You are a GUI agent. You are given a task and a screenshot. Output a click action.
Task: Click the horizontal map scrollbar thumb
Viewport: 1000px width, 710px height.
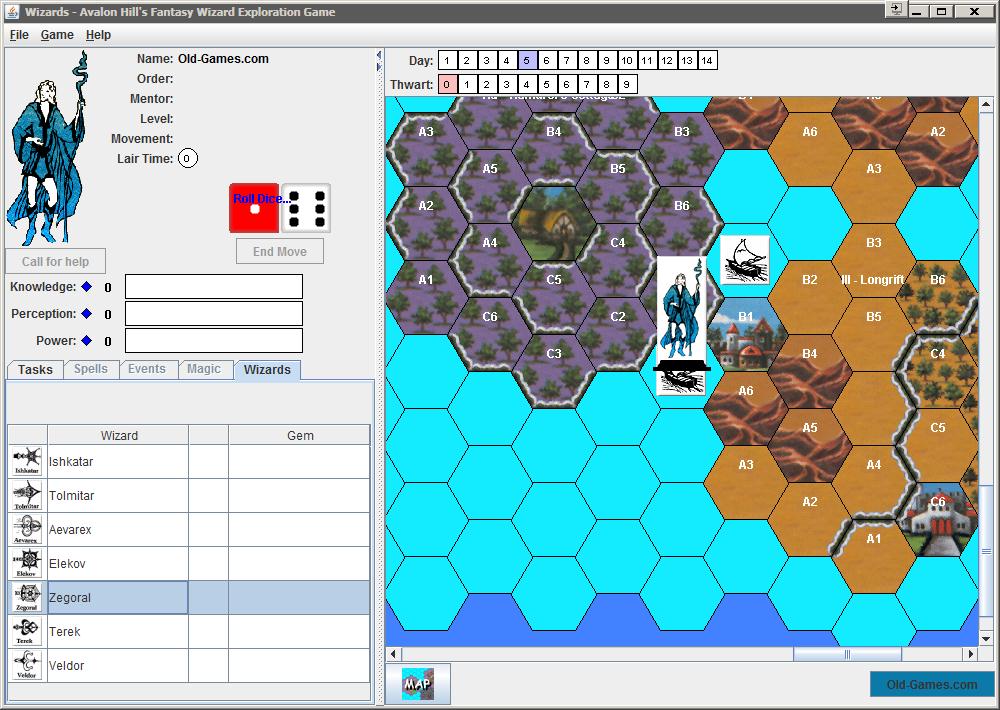[x=847, y=654]
